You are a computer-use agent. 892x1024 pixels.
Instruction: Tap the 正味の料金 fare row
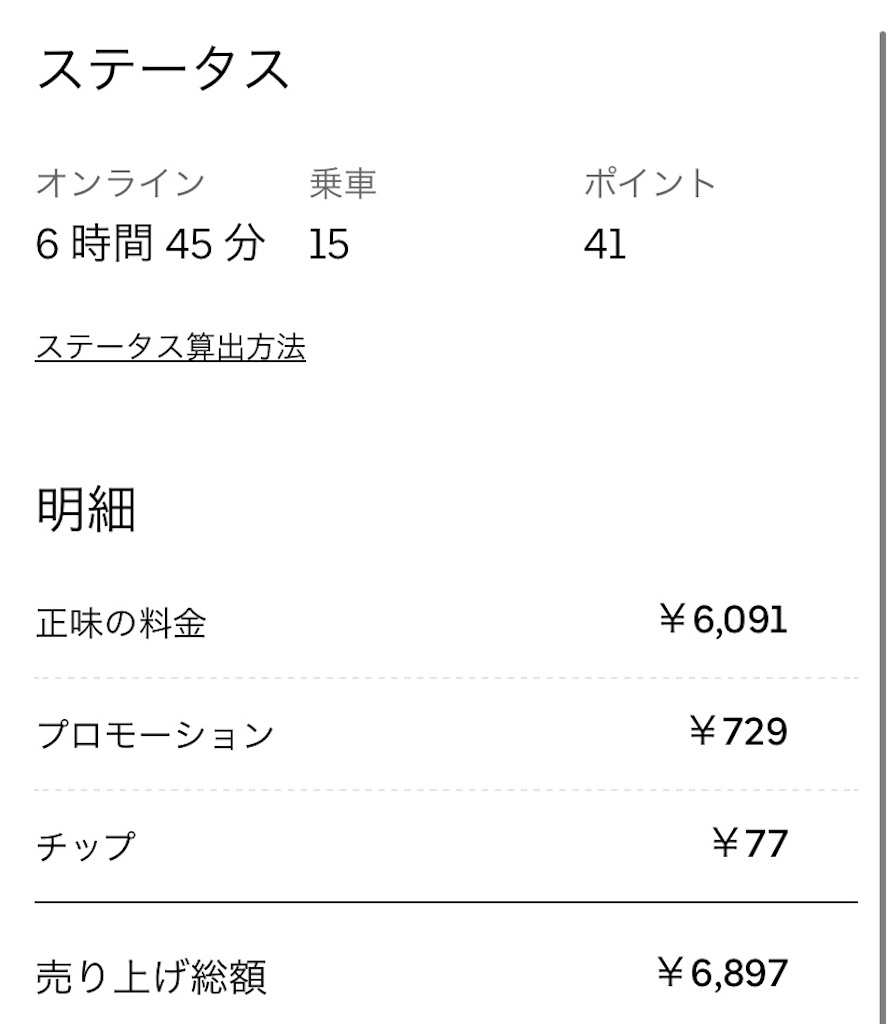tap(120, 620)
